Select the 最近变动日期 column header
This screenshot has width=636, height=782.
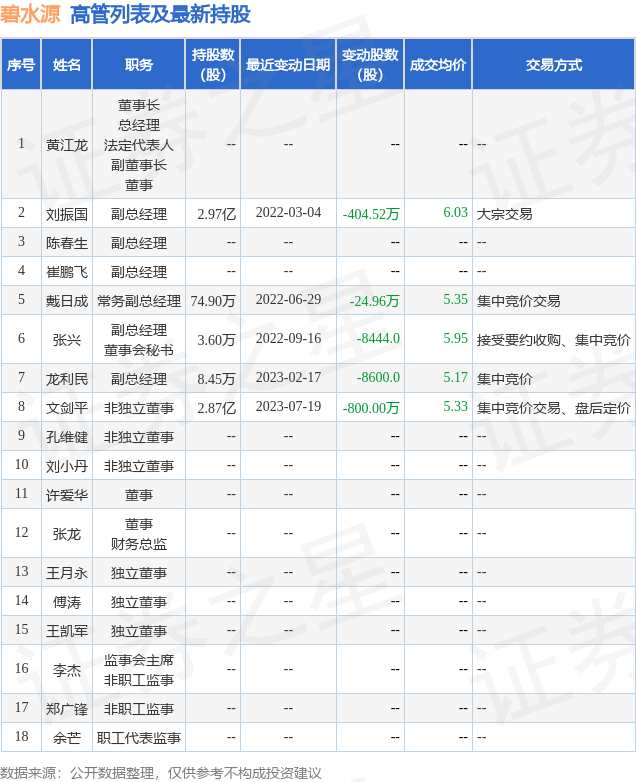[x=288, y=65]
